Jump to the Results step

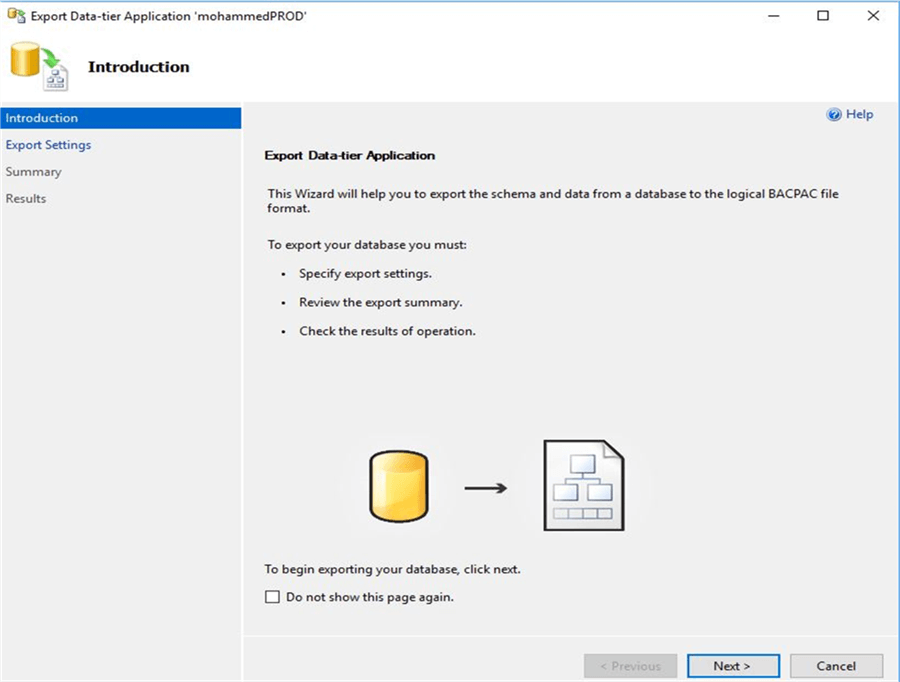26,199
